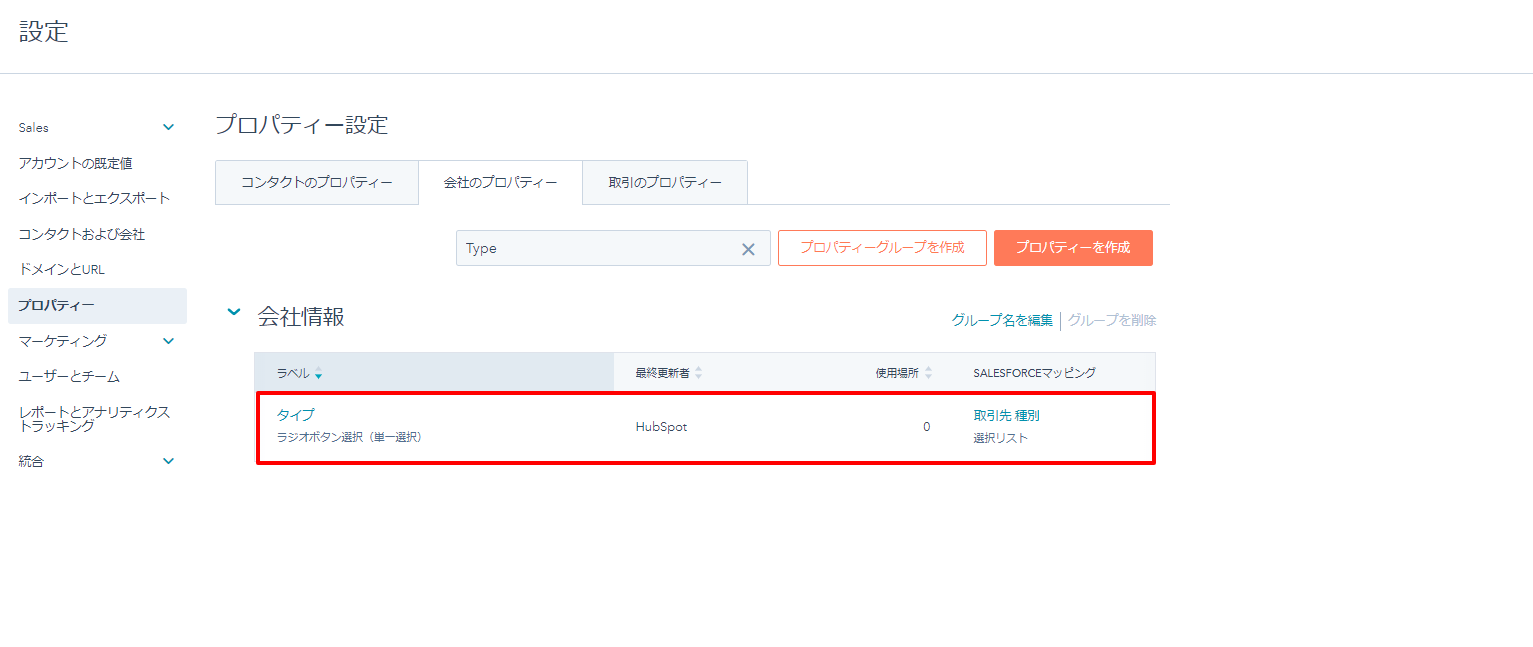The image size is (1533, 647).
Task: Open the タイプ property link
Action: 295,415
